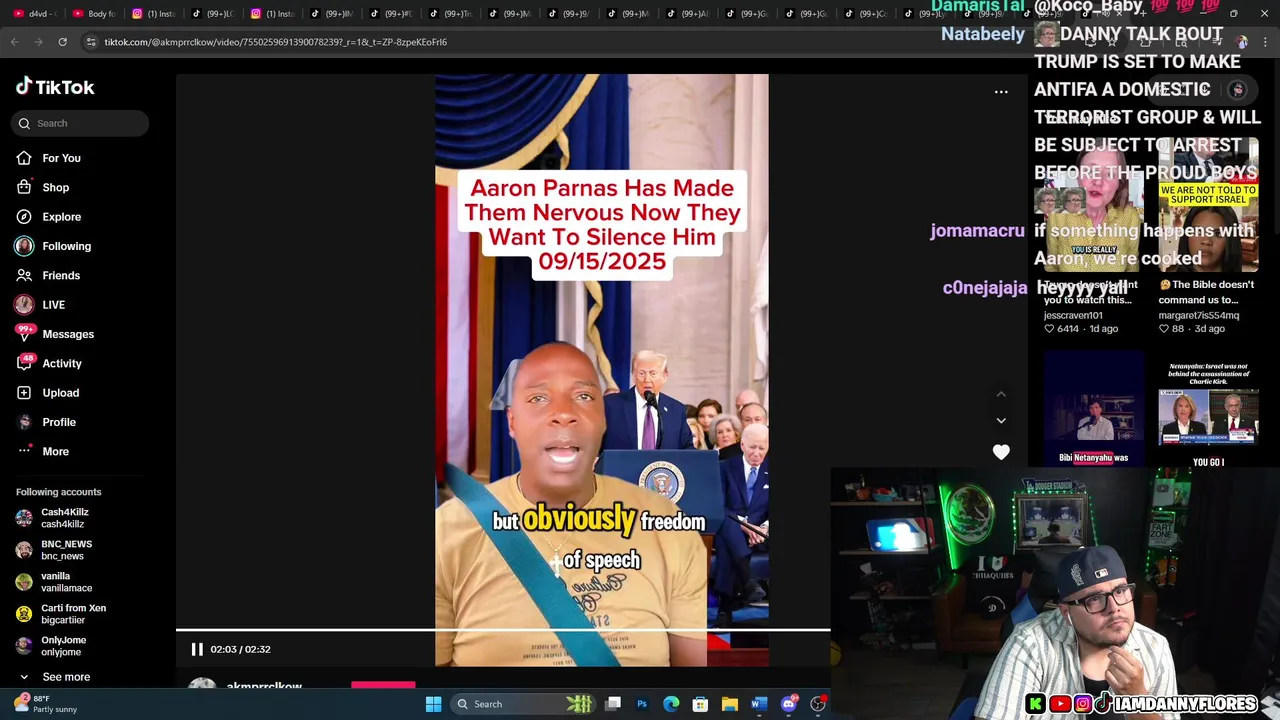Open OnlyJome following account
Image resolution: width=1280 pixels, height=720 pixels.
pyautogui.click(x=63, y=646)
